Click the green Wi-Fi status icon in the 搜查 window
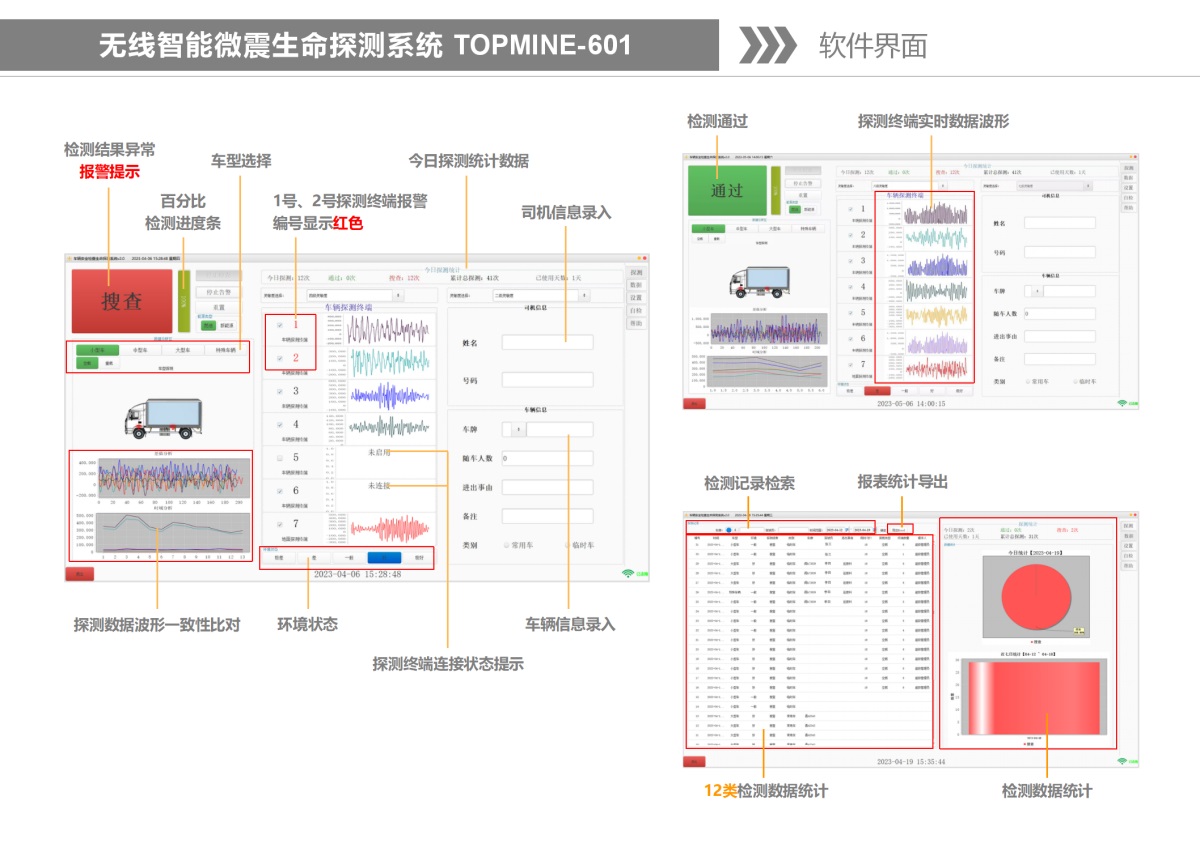The height and width of the screenshot is (856, 1200). point(628,574)
